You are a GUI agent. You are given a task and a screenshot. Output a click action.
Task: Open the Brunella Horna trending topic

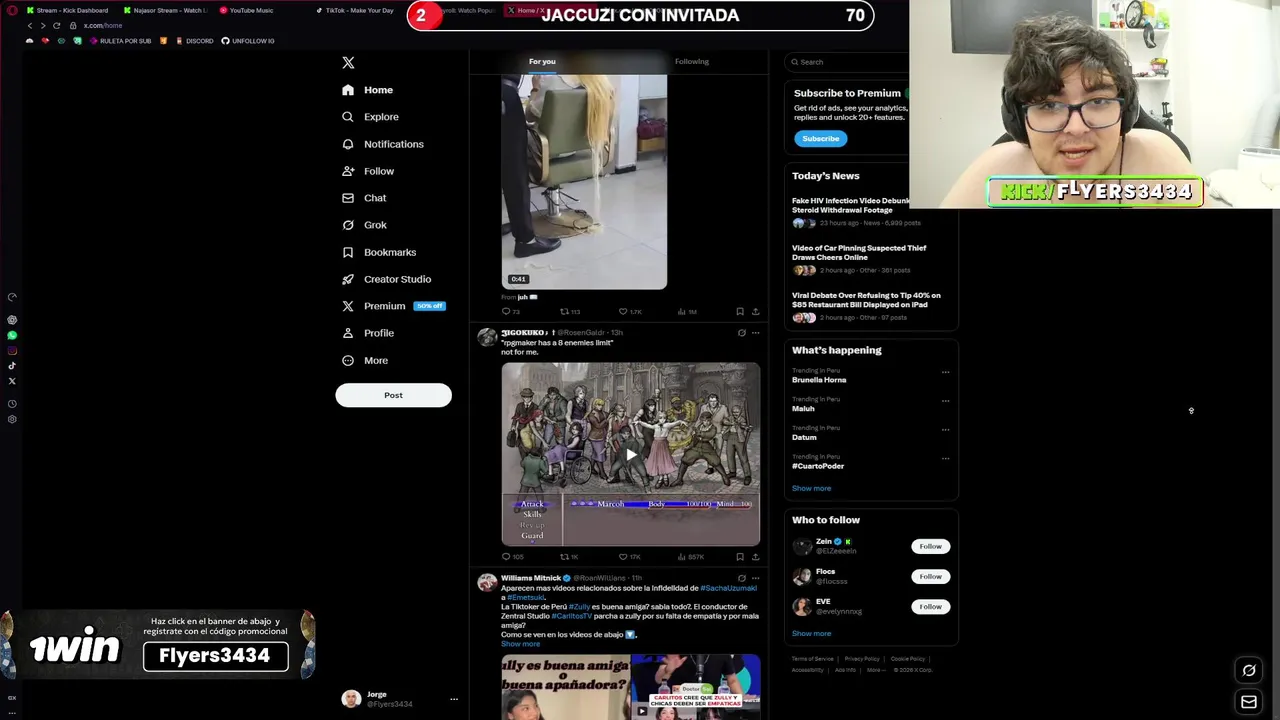[819, 380]
